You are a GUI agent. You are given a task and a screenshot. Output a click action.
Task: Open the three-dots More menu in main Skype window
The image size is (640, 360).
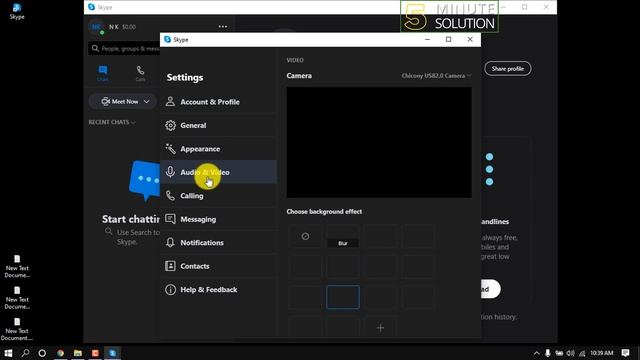(x=223, y=27)
